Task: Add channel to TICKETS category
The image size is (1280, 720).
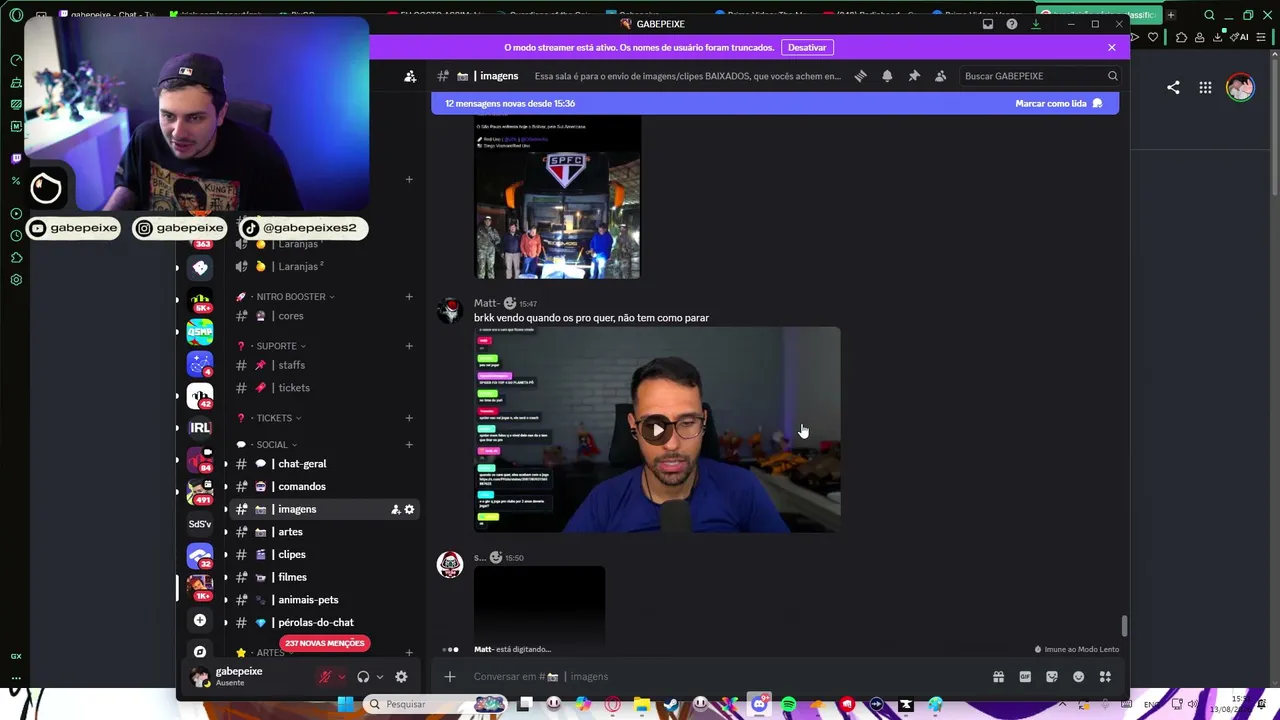Action: (x=409, y=418)
